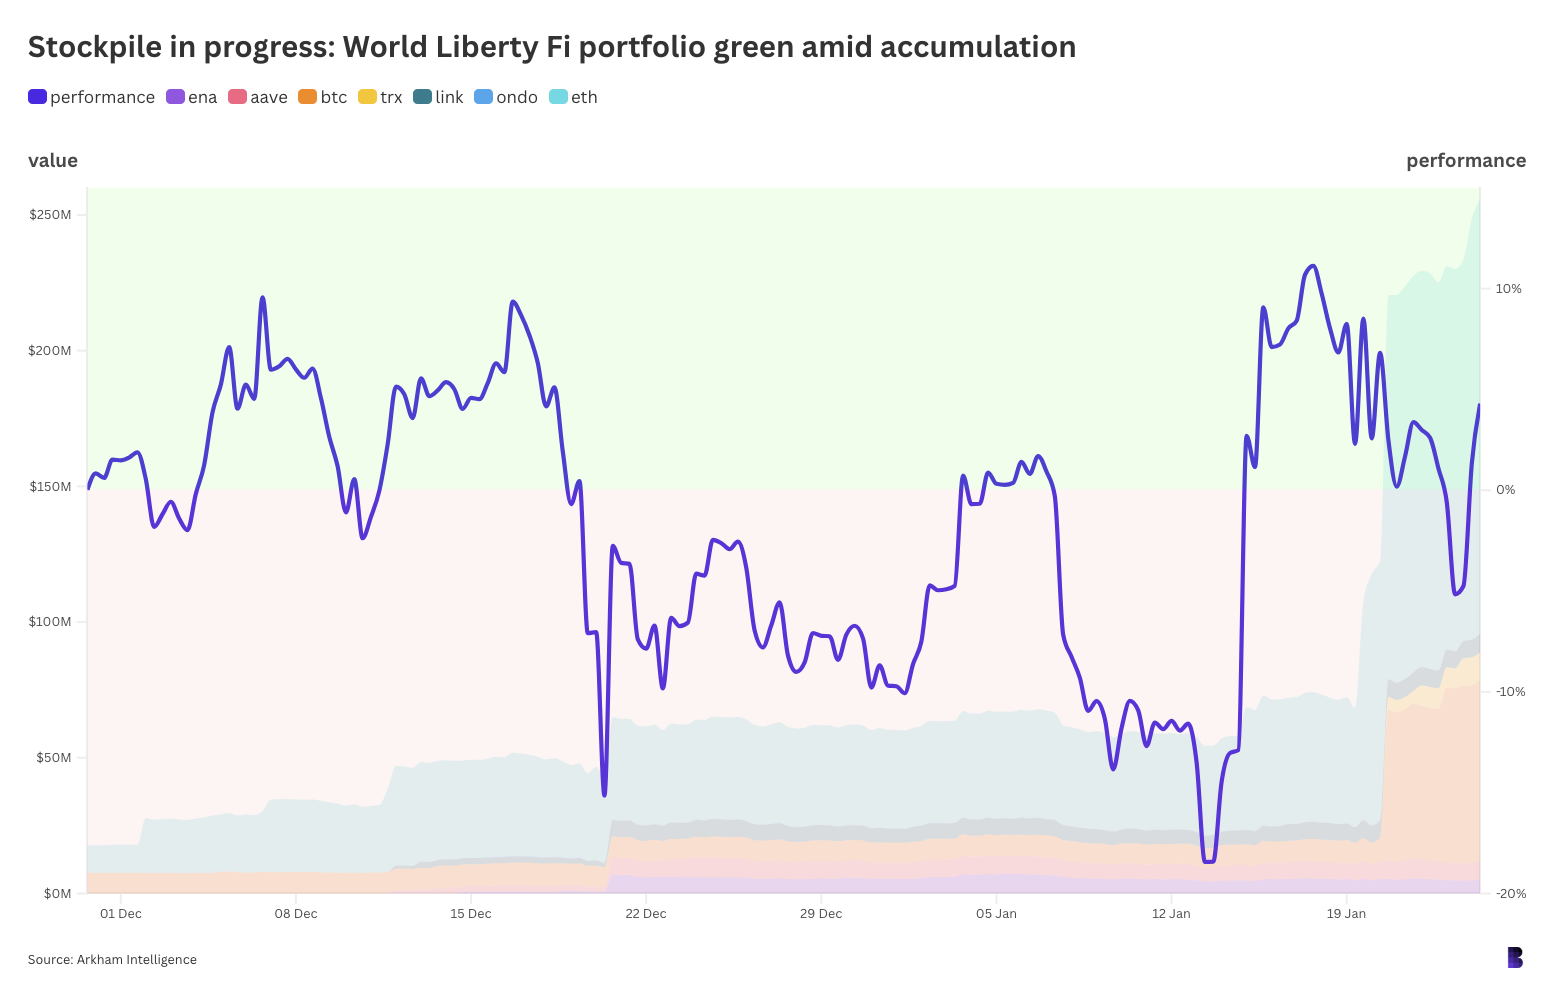
Task: Click the chart title heading
Action: pyautogui.click(x=551, y=47)
